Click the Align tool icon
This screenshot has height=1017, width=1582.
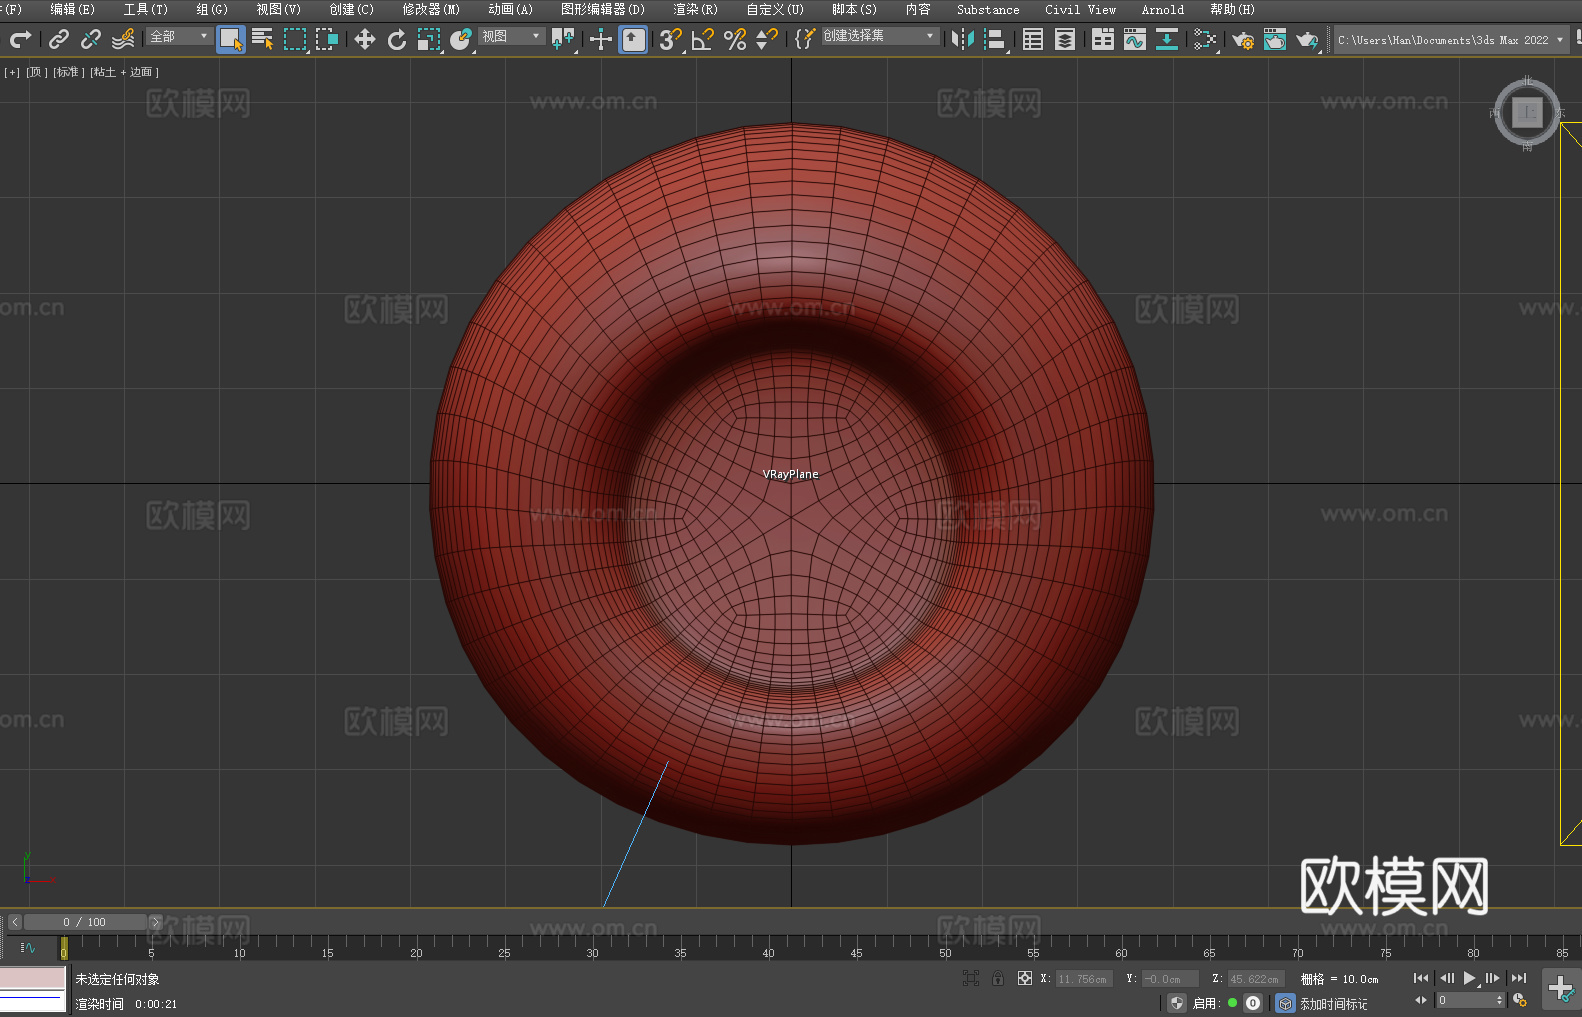[995, 39]
